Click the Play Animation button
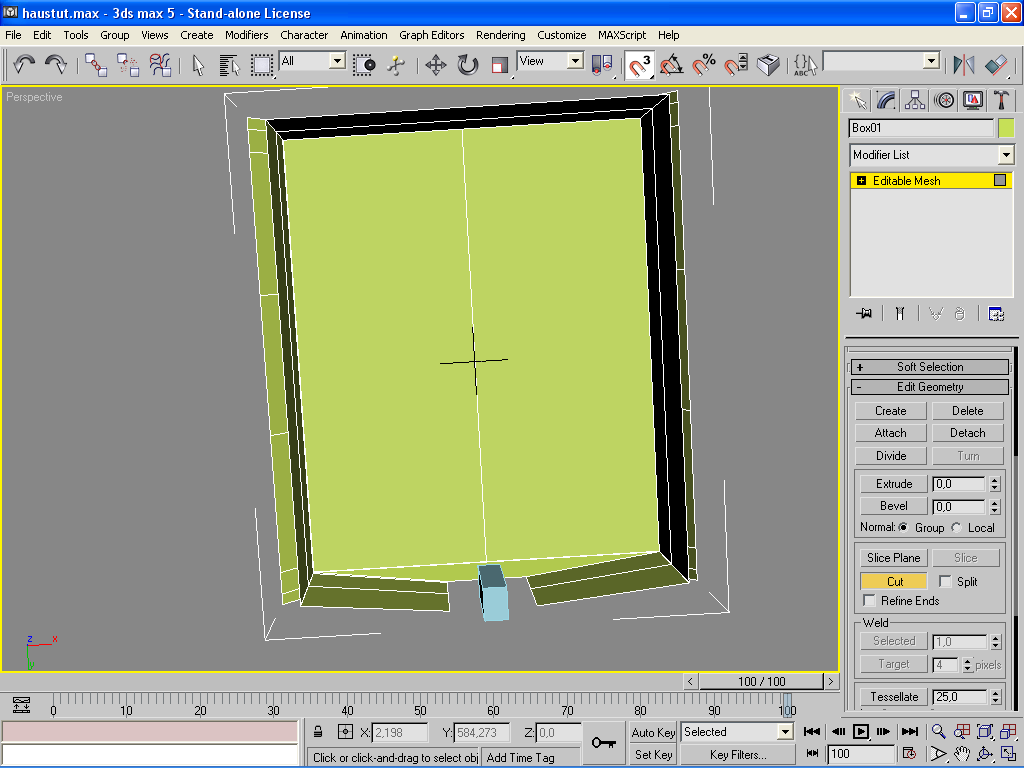Viewport: 1024px width, 768px height. pos(861,732)
